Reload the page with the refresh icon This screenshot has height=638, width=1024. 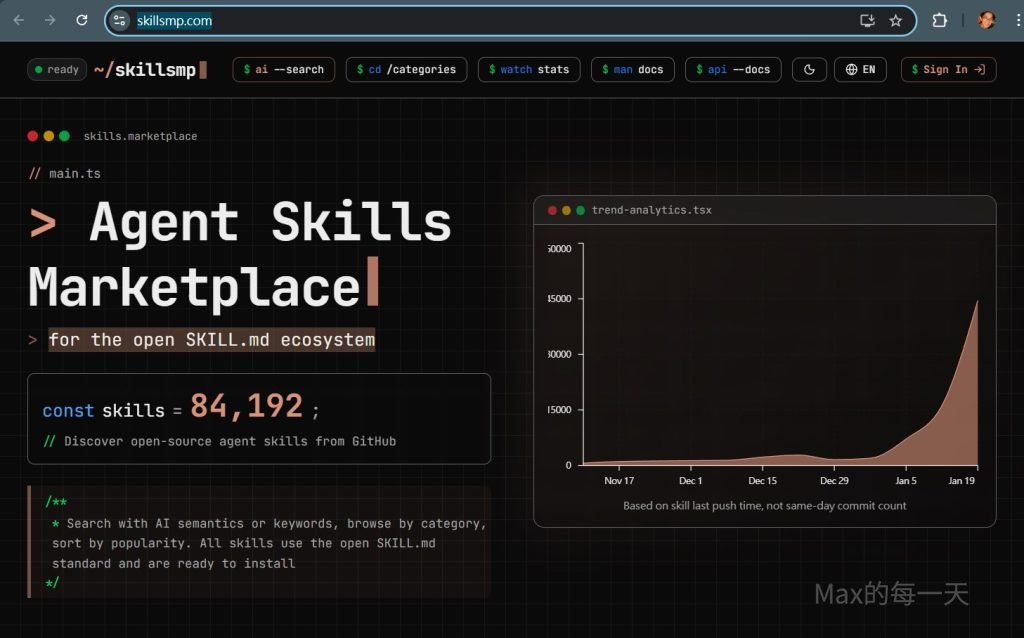(82, 20)
